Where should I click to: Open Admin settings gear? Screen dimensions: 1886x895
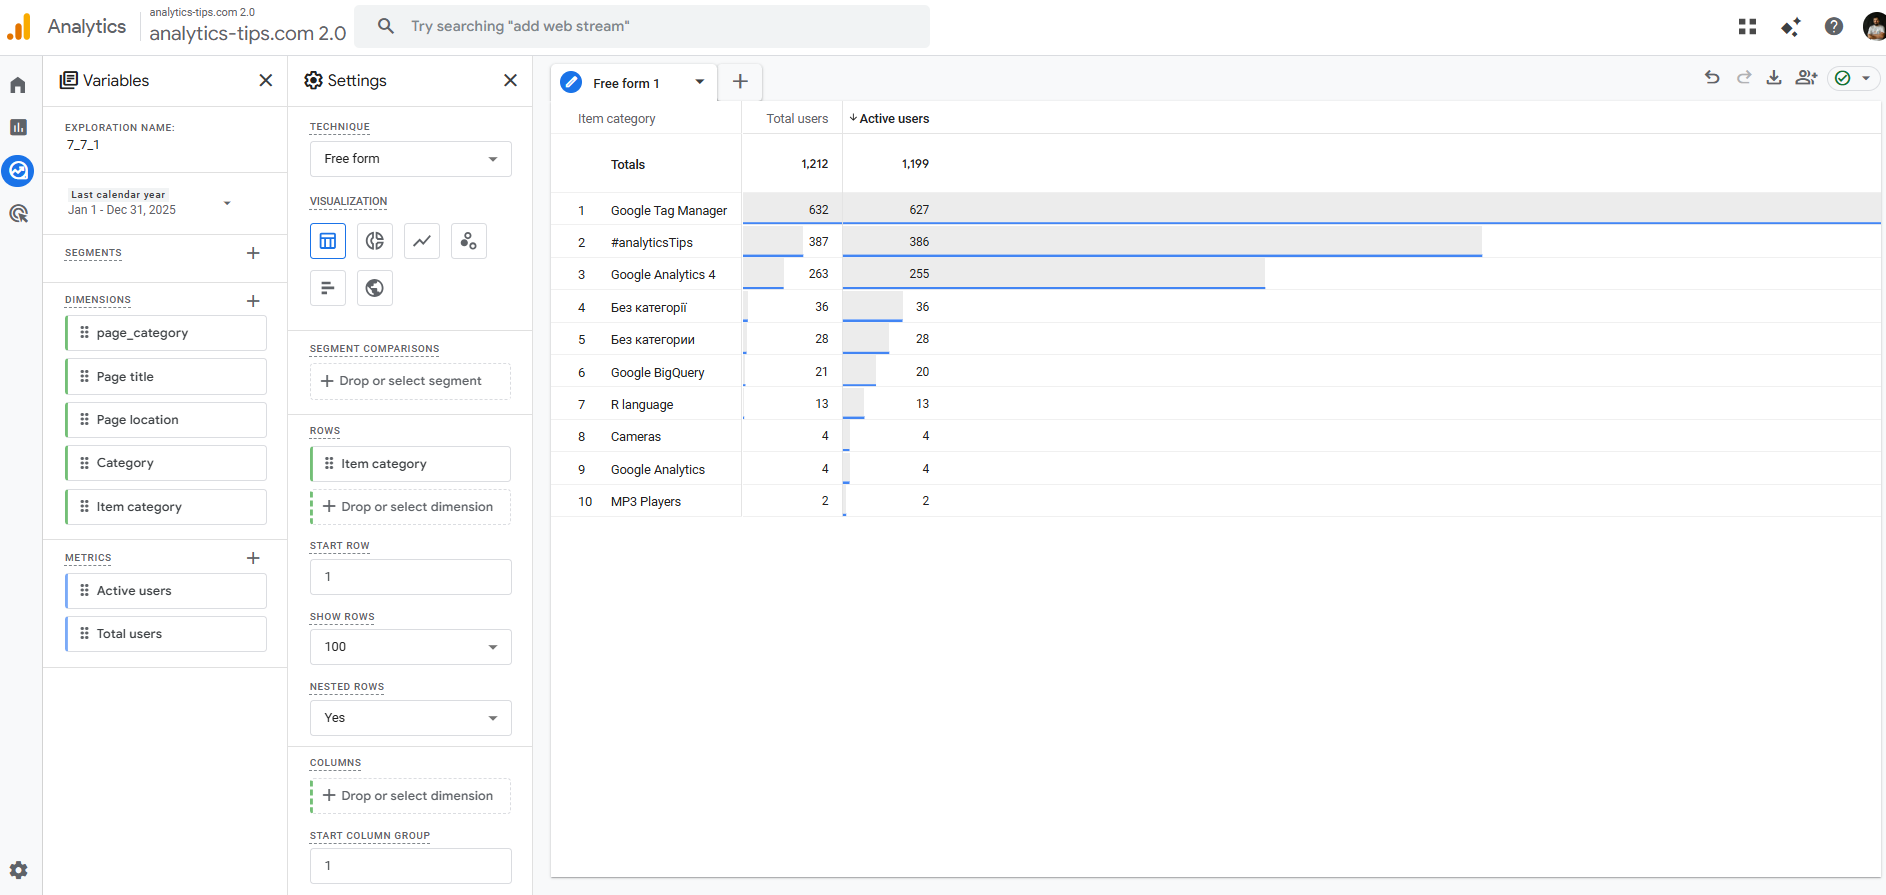18,870
